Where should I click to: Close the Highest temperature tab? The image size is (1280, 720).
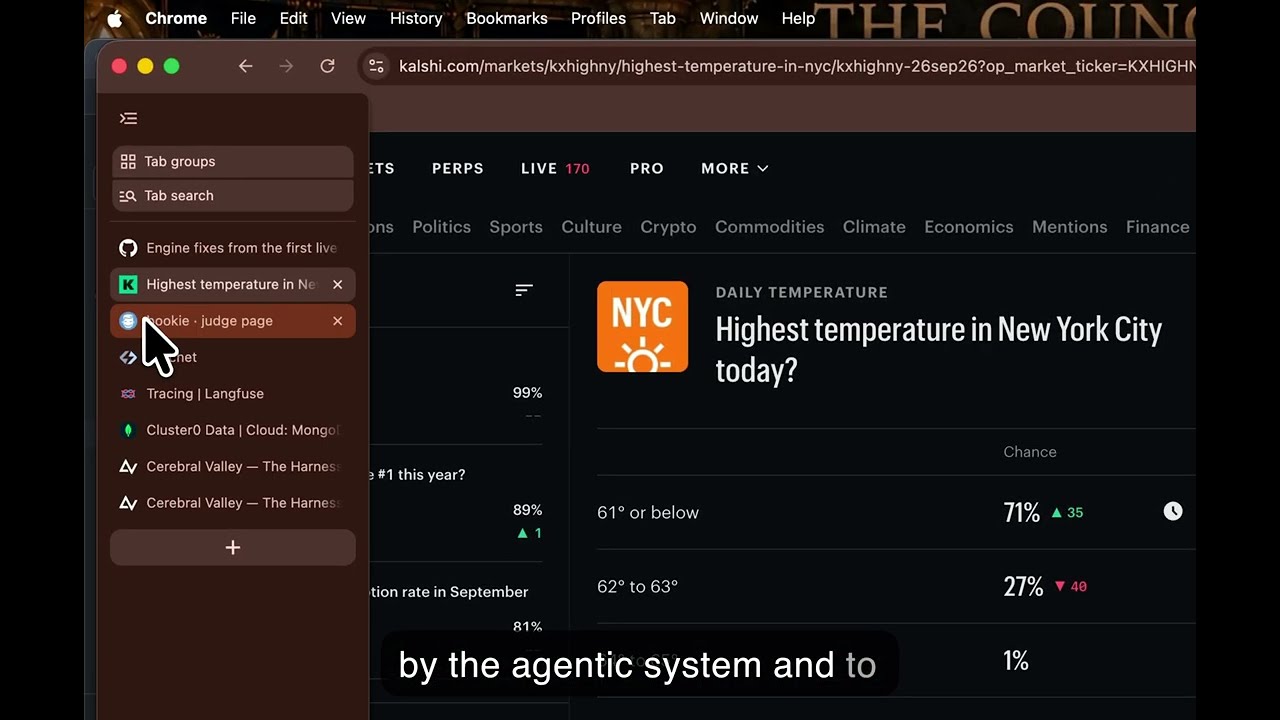(337, 284)
